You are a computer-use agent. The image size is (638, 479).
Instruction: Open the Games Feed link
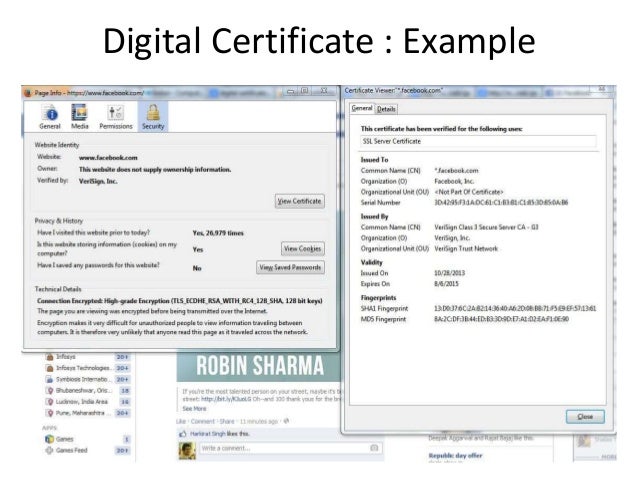click(x=72, y=450)
